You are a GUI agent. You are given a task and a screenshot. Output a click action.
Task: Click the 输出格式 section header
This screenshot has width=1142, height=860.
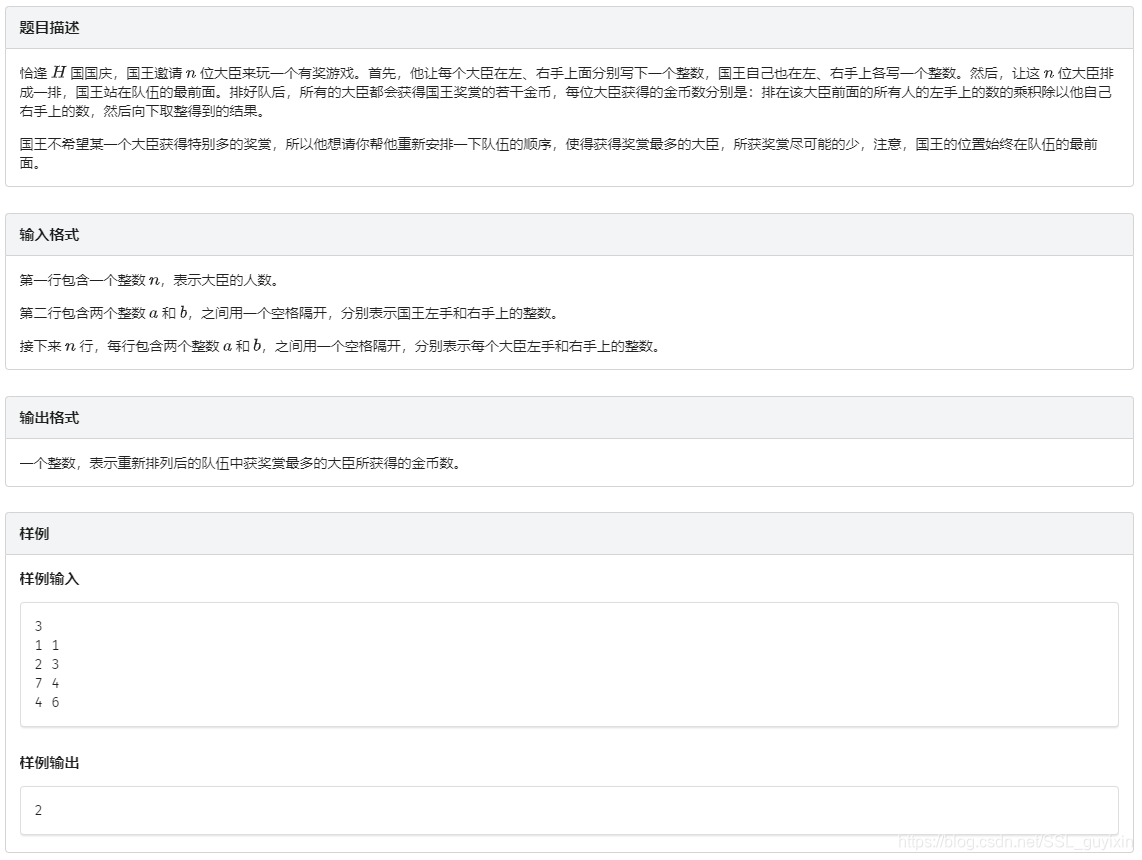point(48,417)
